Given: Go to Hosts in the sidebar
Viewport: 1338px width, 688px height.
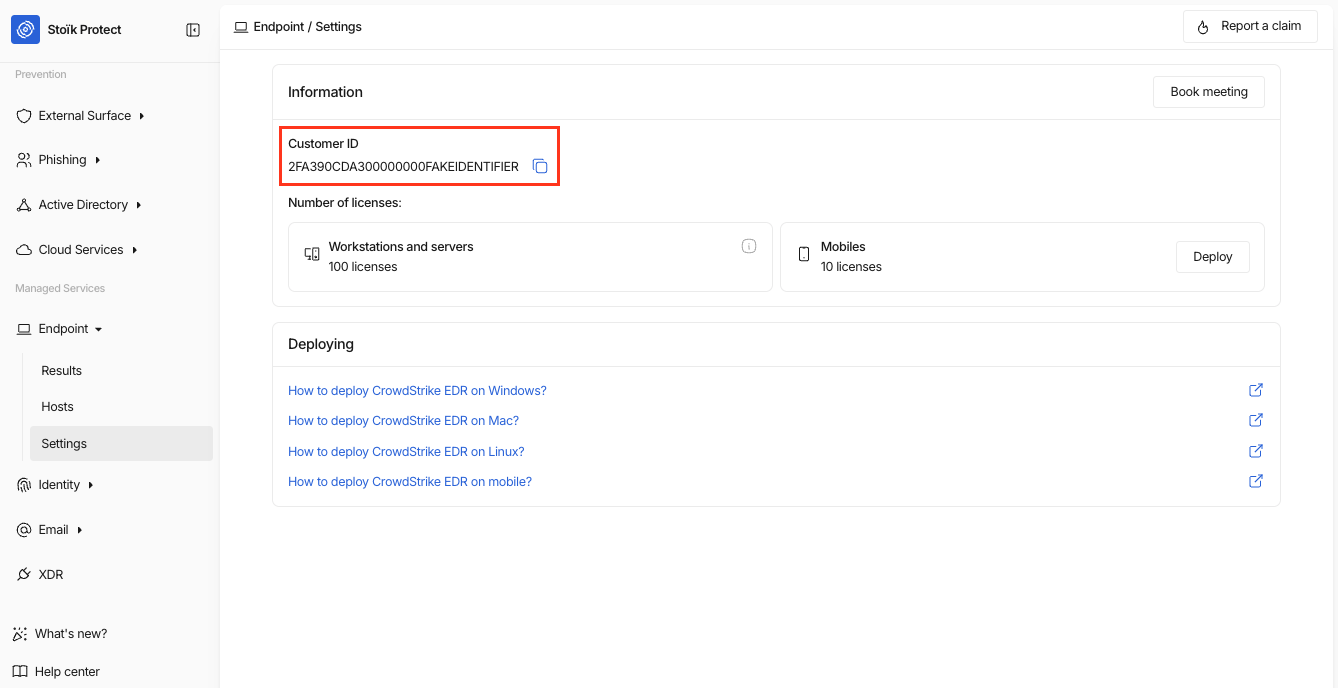Looking at the screenshot, I should tap(58, 407).
